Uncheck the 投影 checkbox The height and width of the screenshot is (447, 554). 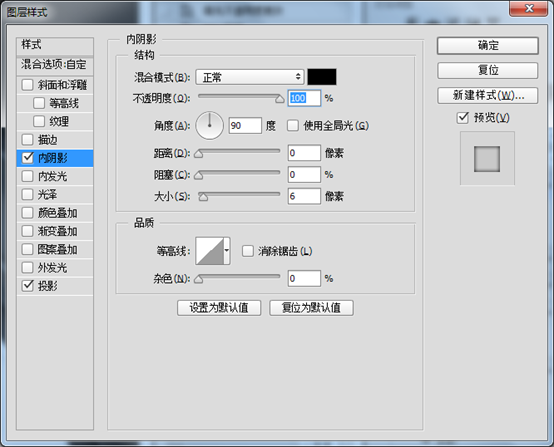tap(27, 286)
